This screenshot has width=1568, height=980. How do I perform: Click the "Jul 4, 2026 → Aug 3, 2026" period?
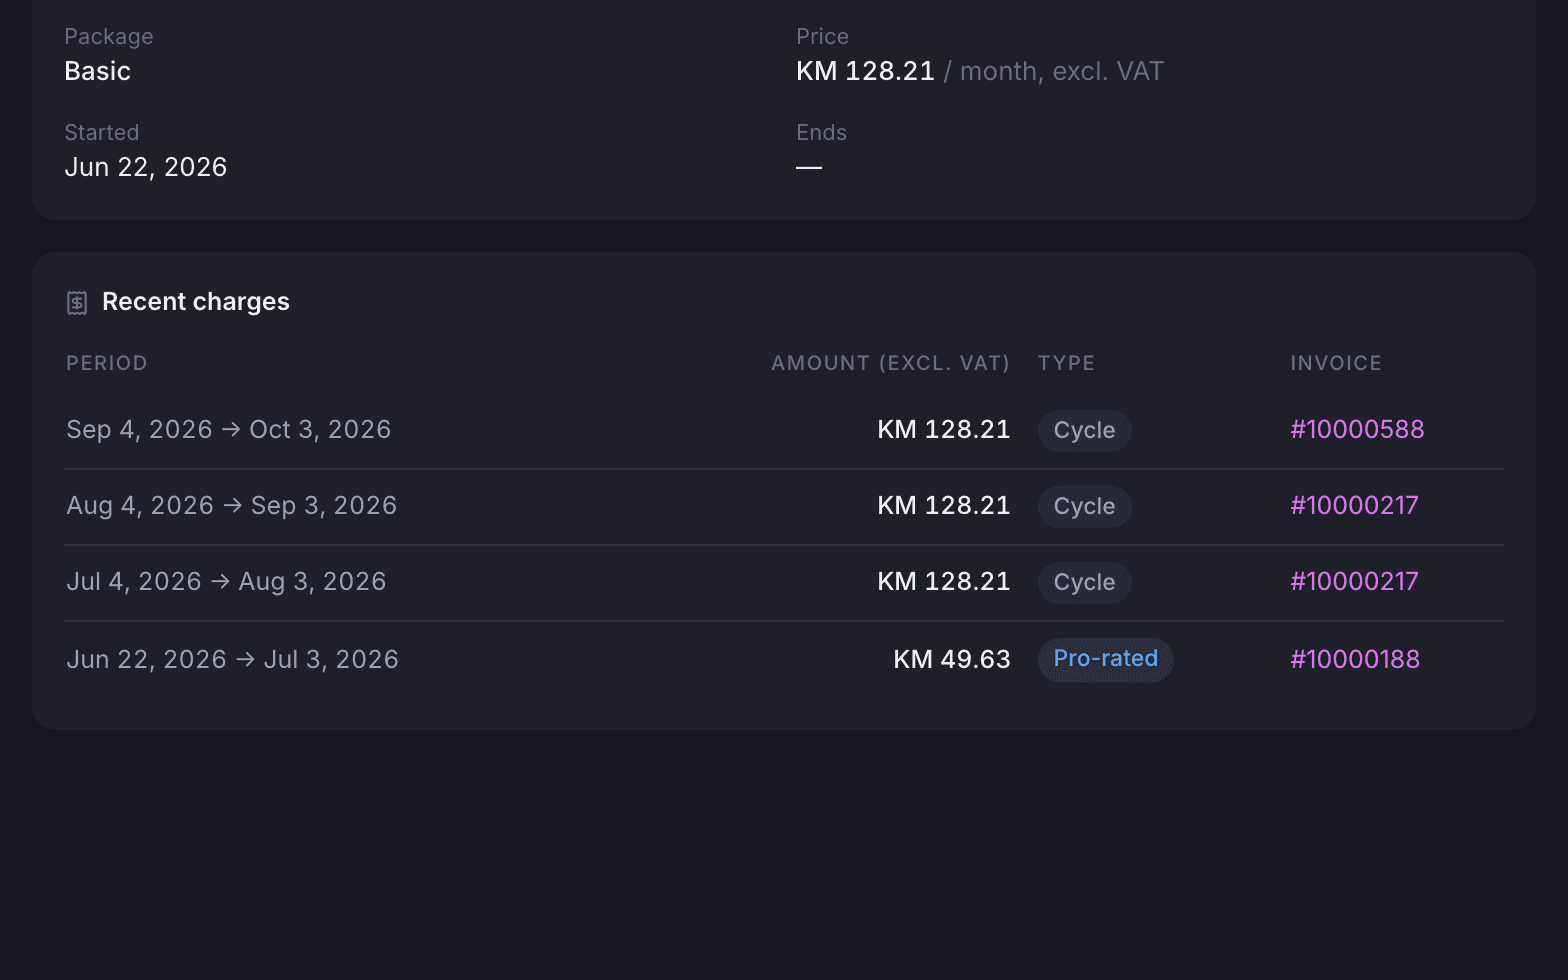point(226,581)
